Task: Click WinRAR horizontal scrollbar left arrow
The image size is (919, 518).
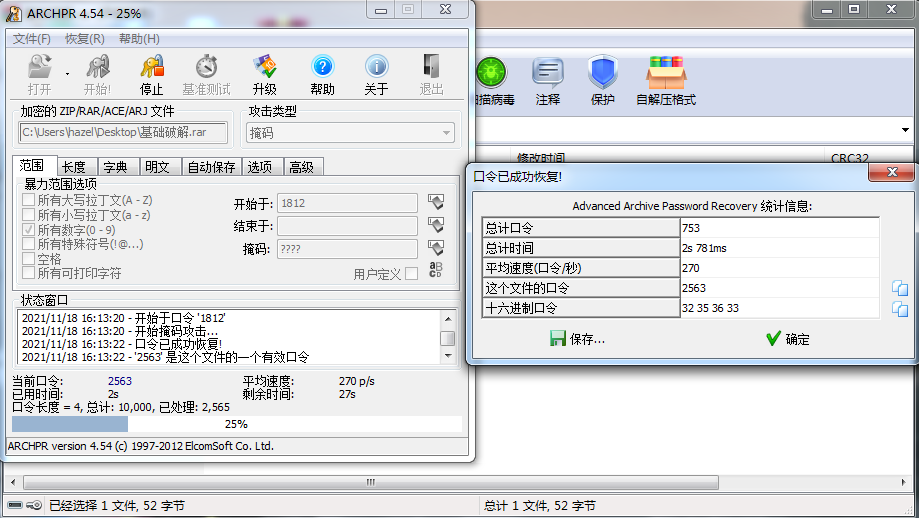Action: coord(13,482)
